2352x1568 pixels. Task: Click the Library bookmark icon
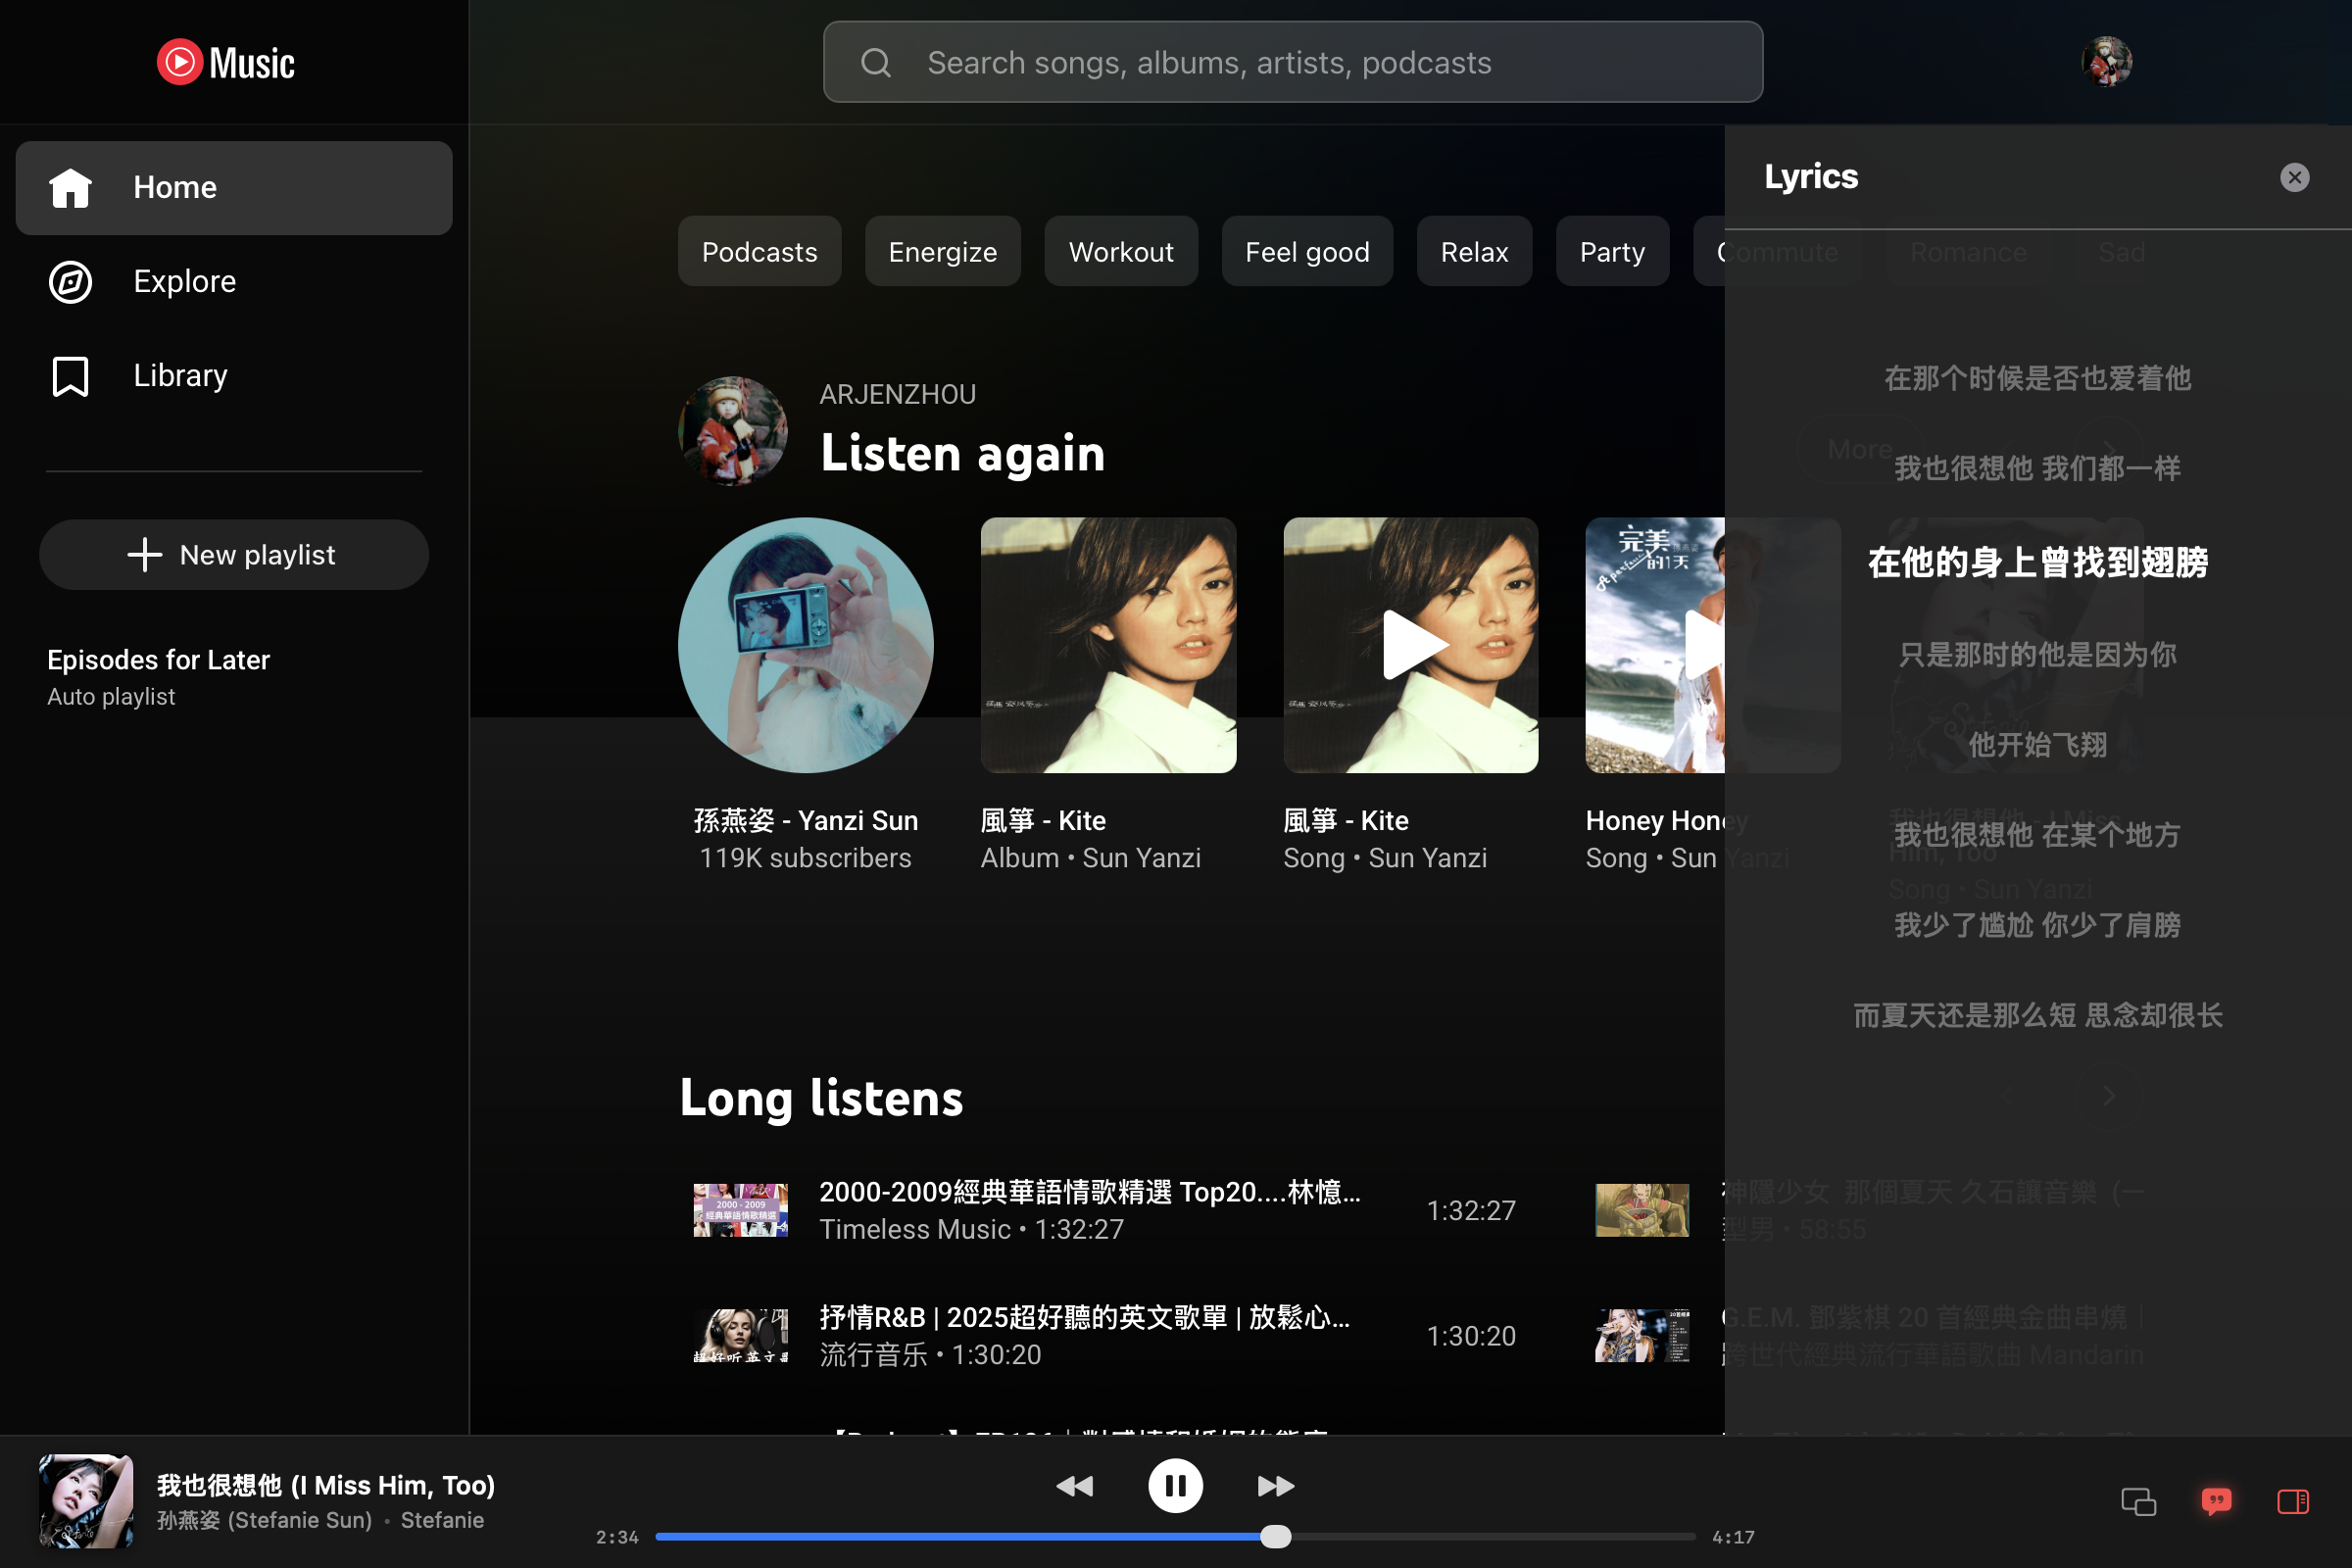coord(71,377)
